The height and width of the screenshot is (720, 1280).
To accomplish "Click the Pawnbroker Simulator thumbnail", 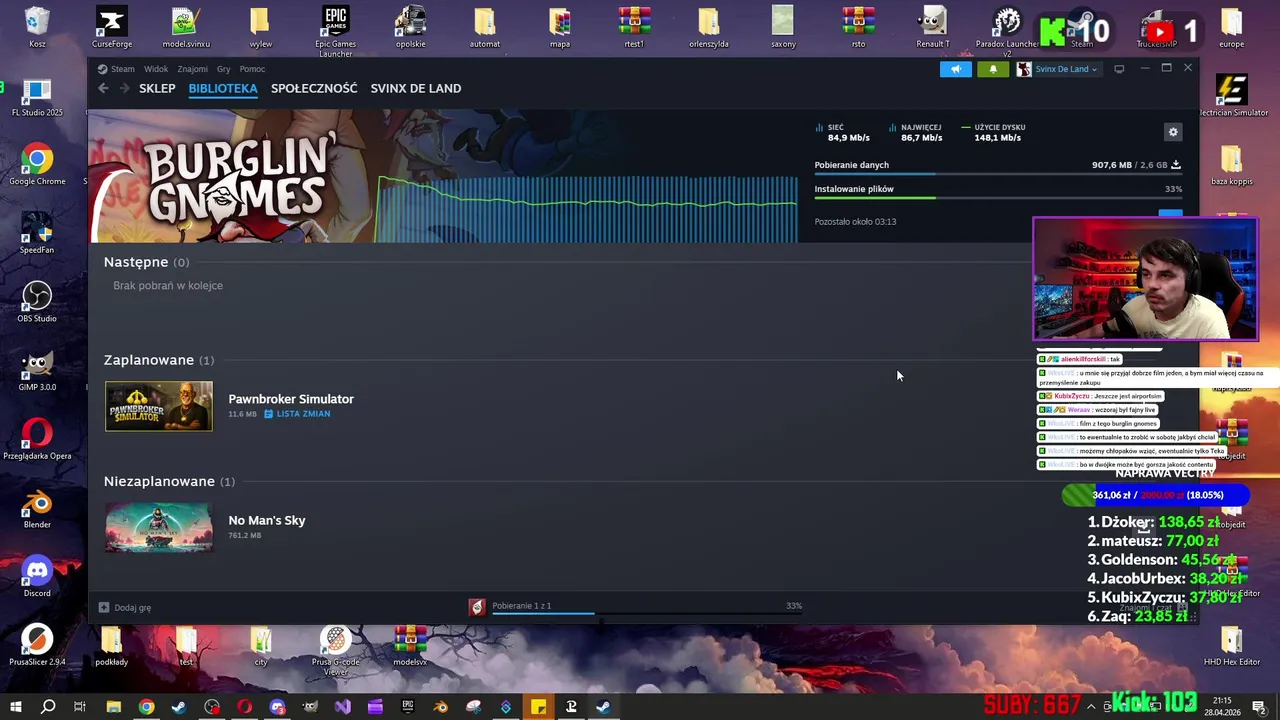I will tap(159, 406).
